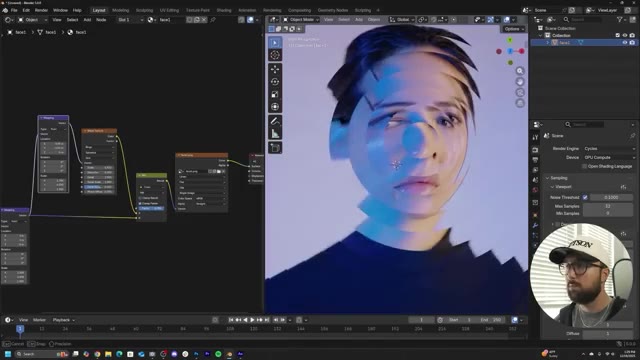The image size is (640, 360).
Task: Select the Annotate pencil tool
Action: pos(275,121)
